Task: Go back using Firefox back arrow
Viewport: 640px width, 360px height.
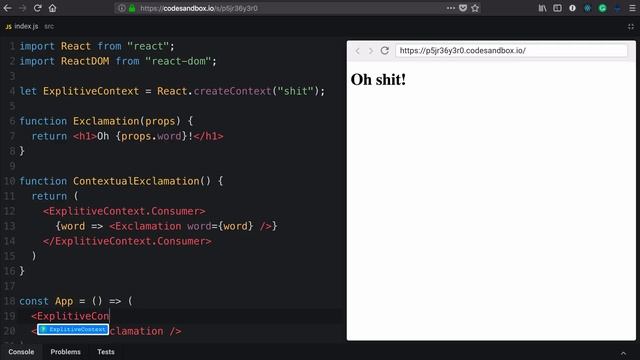Action: coord(7,8)
